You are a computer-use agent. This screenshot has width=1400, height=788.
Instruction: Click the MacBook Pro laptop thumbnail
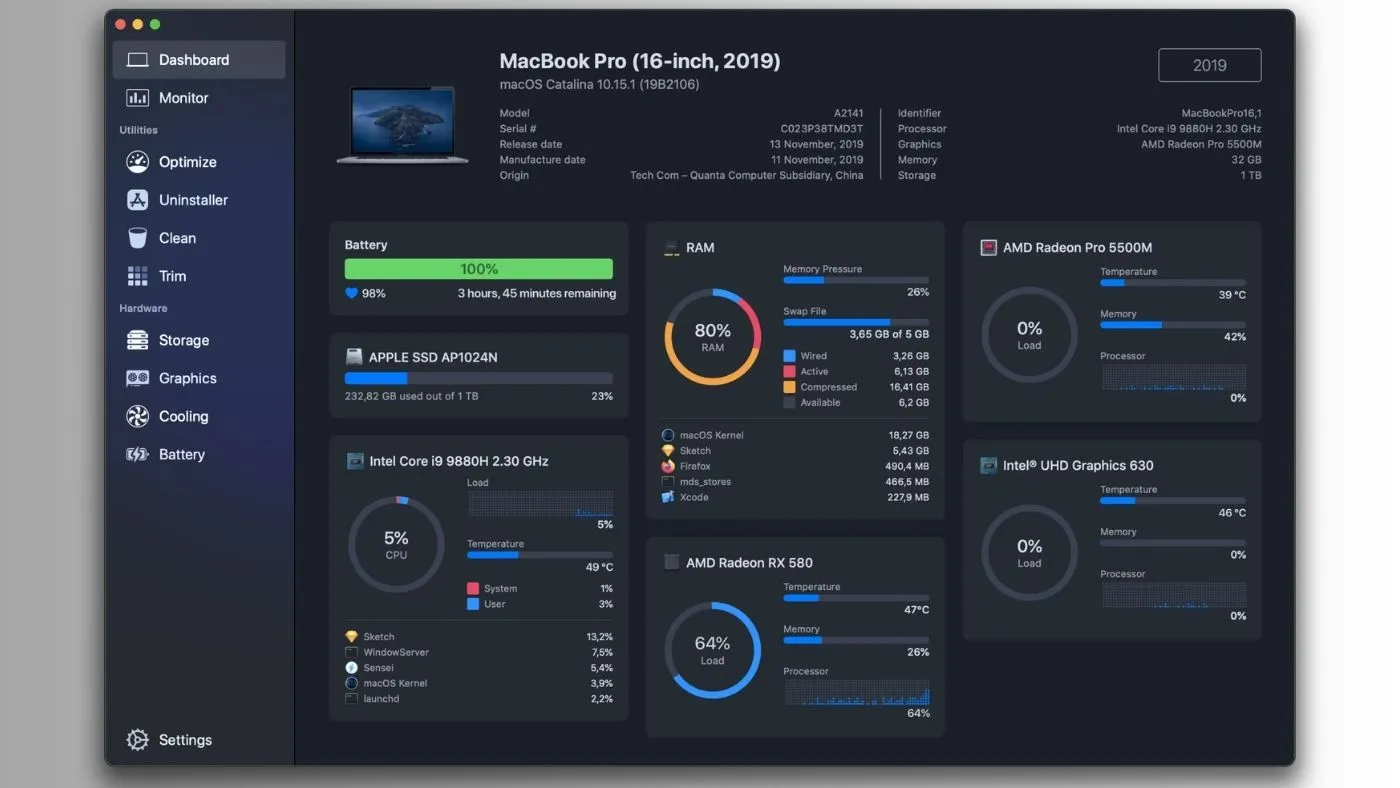click(402, 126)
